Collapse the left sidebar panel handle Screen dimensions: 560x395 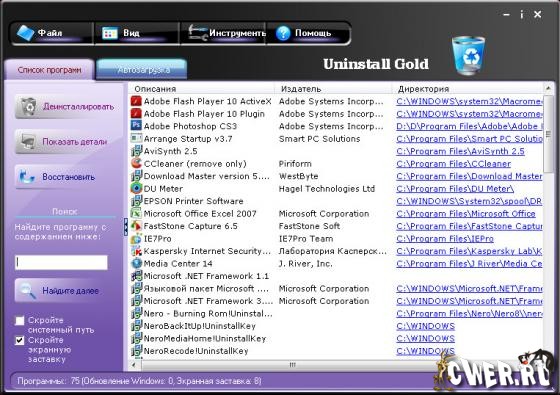coord(126,227)
